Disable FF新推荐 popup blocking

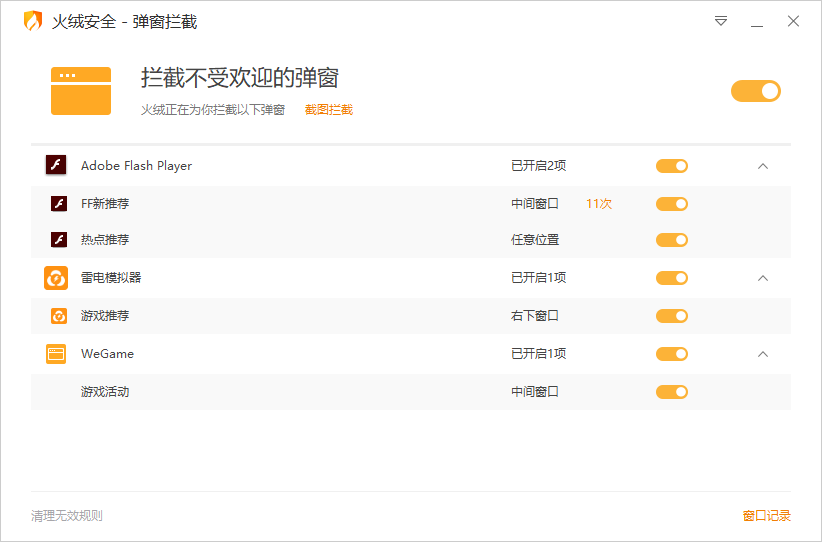tap(672, 204)
